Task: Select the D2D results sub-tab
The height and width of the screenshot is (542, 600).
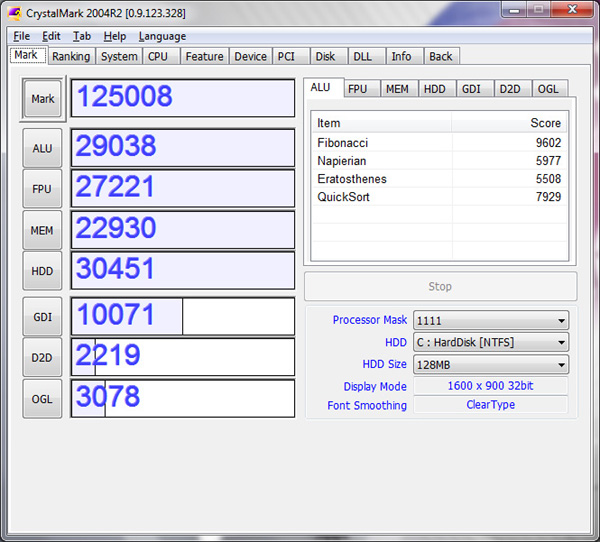Action: [x=513, y=89]
